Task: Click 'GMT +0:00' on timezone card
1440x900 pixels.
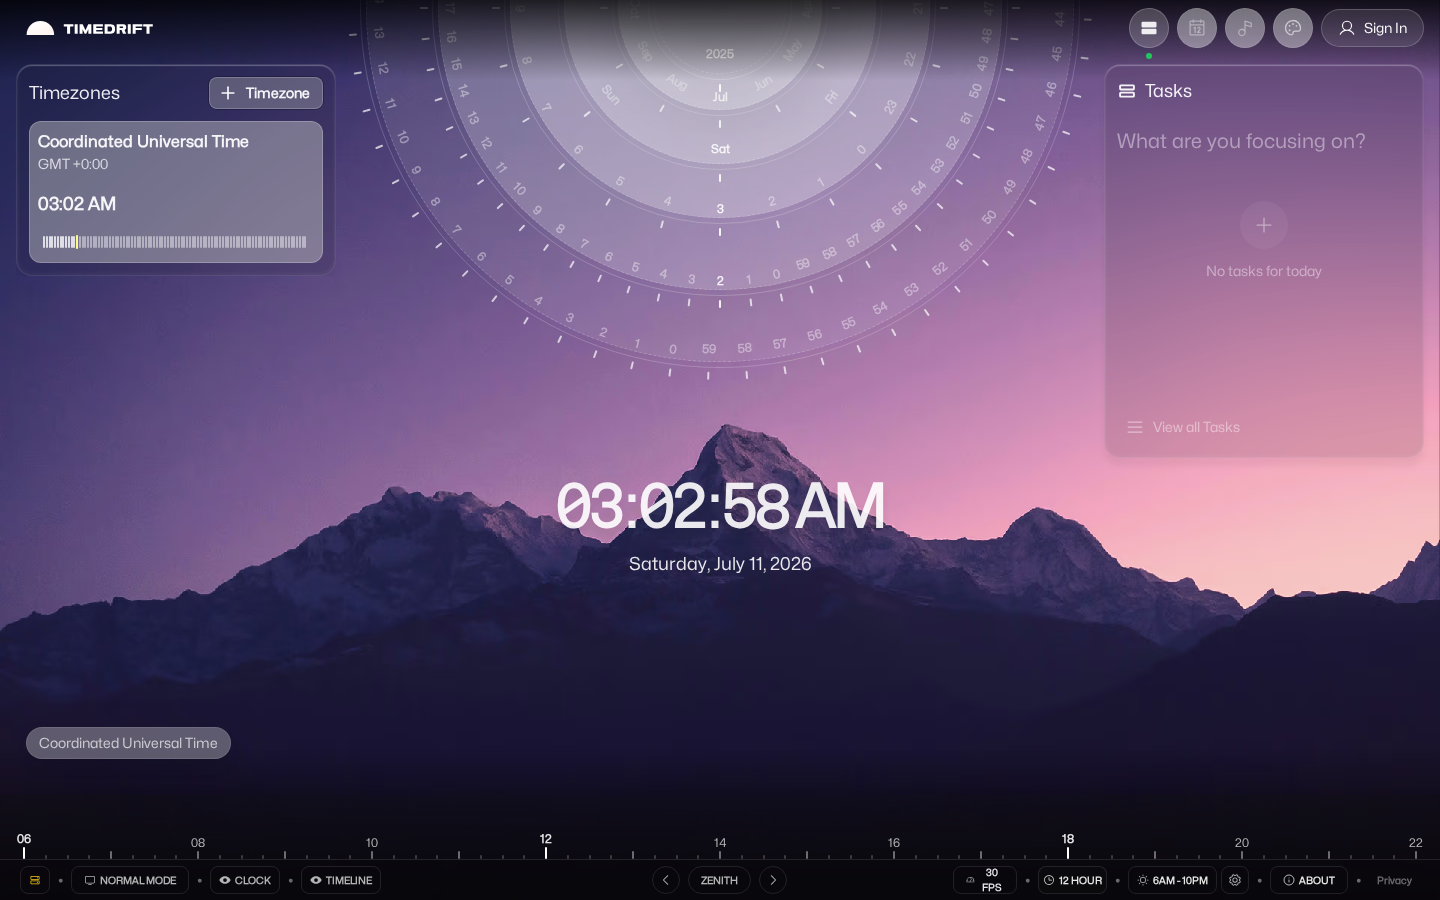Action: click(x=73, y=164)
